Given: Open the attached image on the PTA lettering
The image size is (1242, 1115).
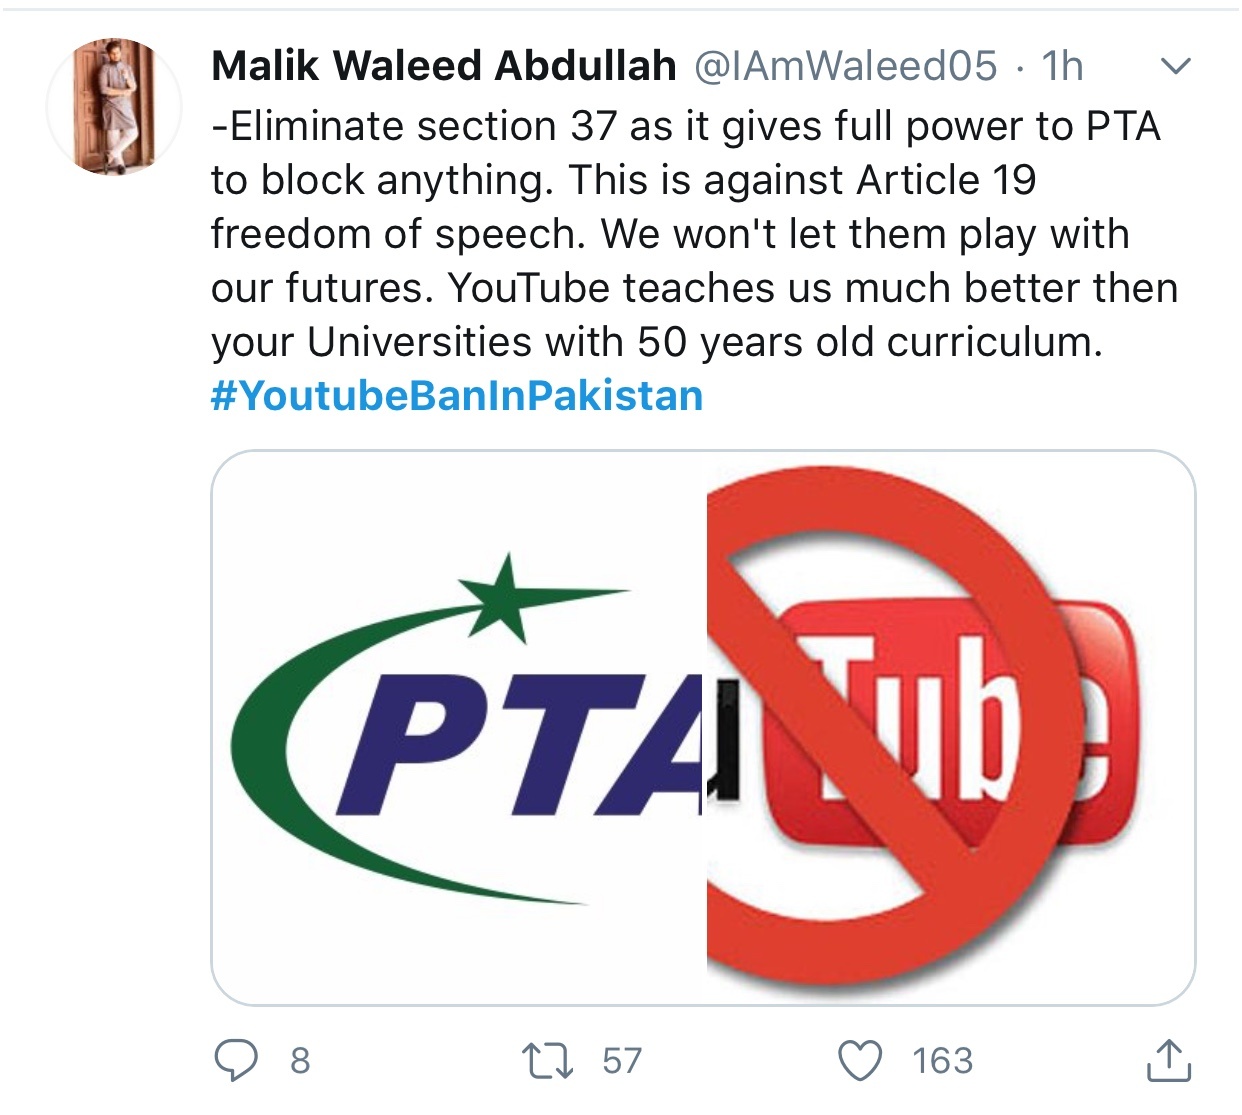Looking at the screenshot, I should tap(520, 745).
